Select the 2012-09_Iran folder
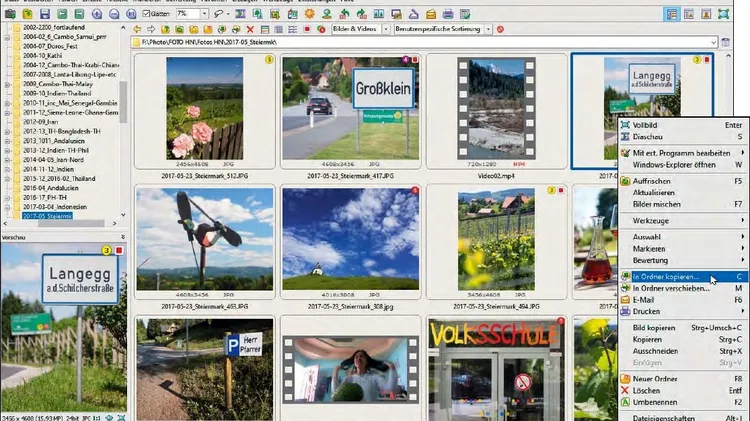 (40, 122)
